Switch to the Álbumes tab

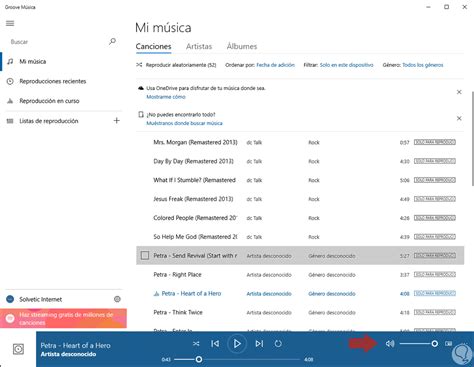(242, 46)
